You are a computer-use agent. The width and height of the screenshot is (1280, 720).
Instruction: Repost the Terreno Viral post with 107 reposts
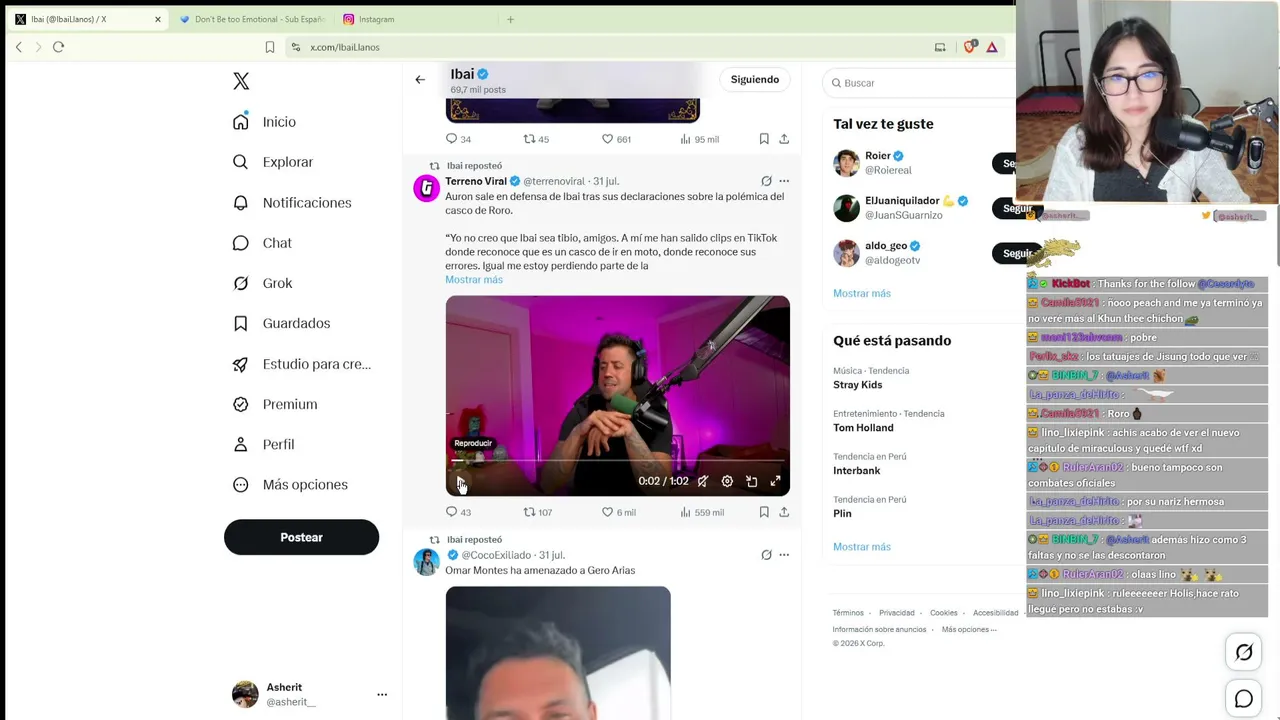tap(538, 512)
